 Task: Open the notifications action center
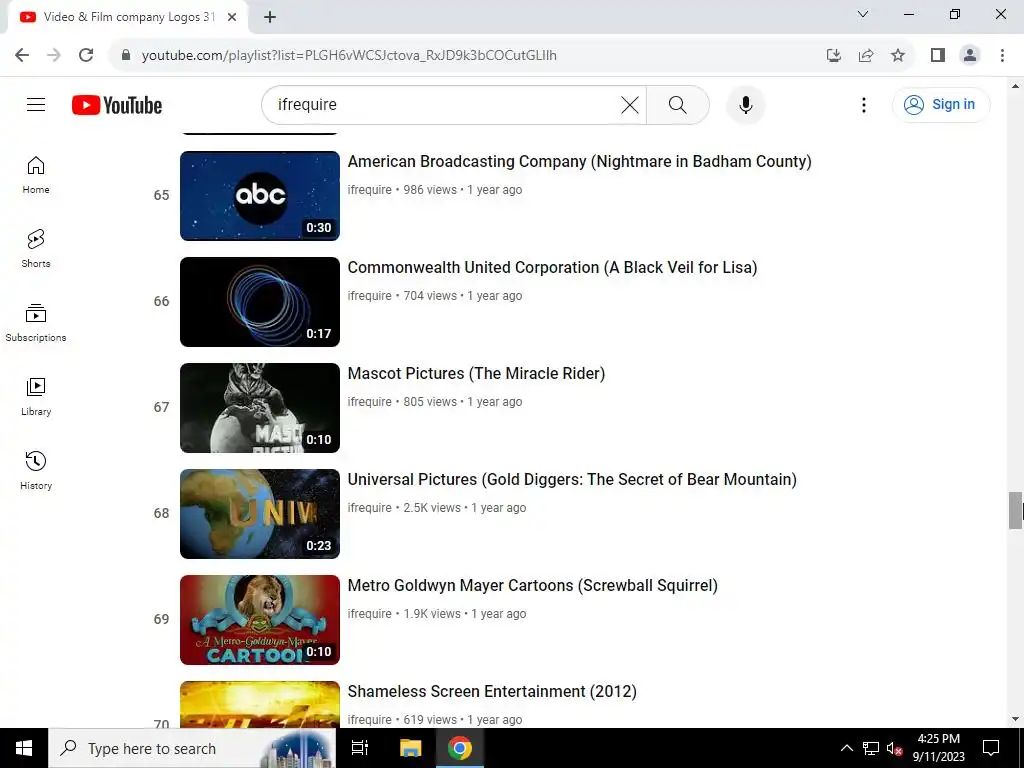991,748
